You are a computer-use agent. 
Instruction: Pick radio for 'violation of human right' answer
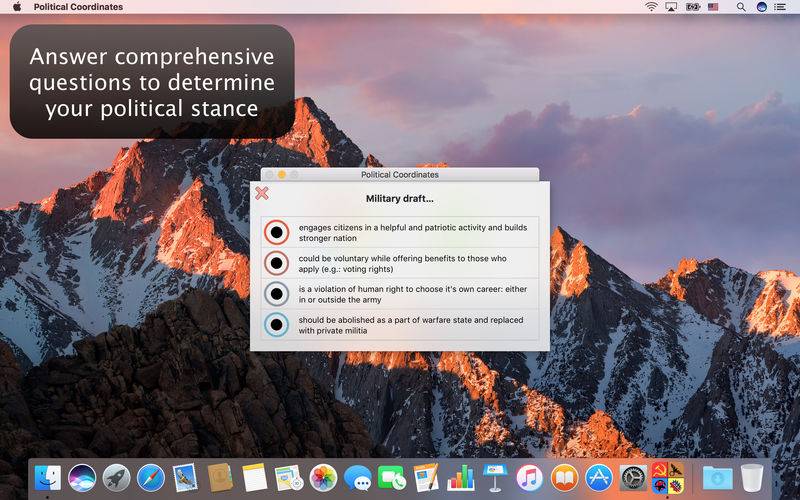(x=277, y=294)
